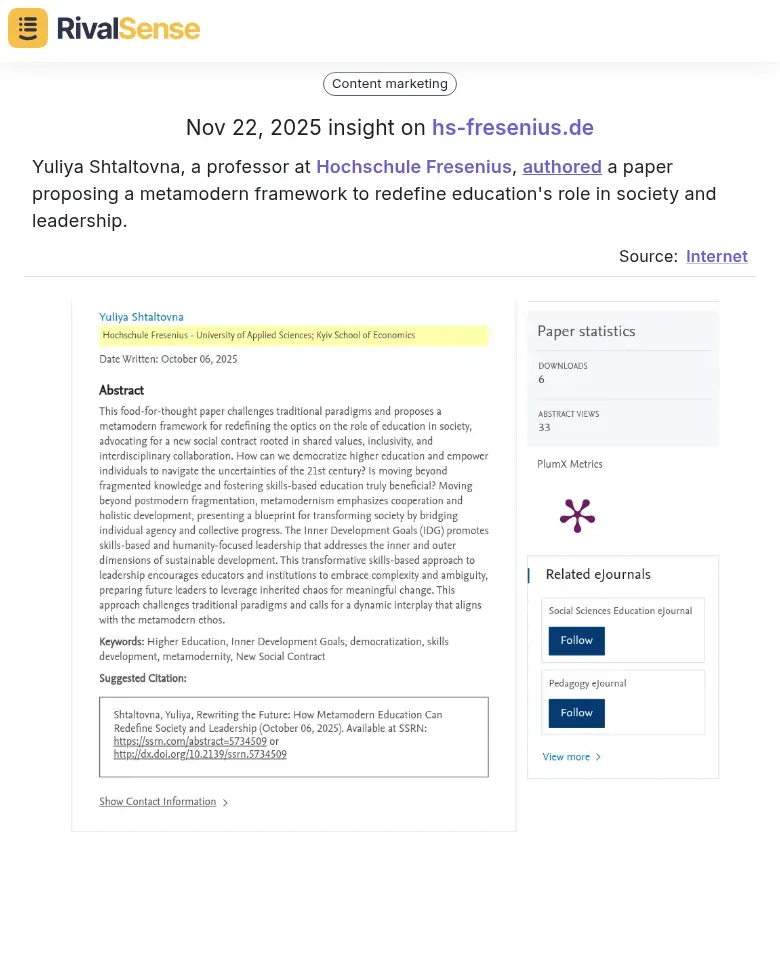Click the Abstract heading in the paper
Image resolution: width=780 pixels, height=960 pixels.
click(121, 391)
